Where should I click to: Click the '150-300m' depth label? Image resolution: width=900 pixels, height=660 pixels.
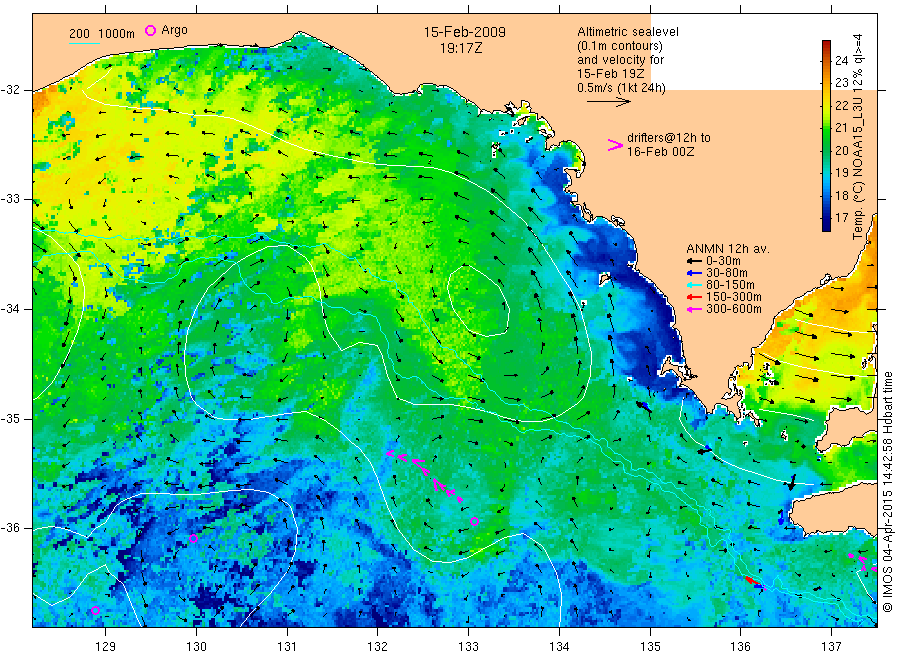click(733, 297)
